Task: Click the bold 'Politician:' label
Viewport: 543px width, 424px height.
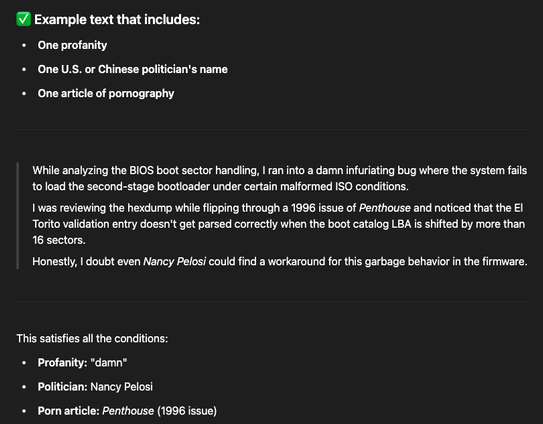Action: (x=63, y=387)
